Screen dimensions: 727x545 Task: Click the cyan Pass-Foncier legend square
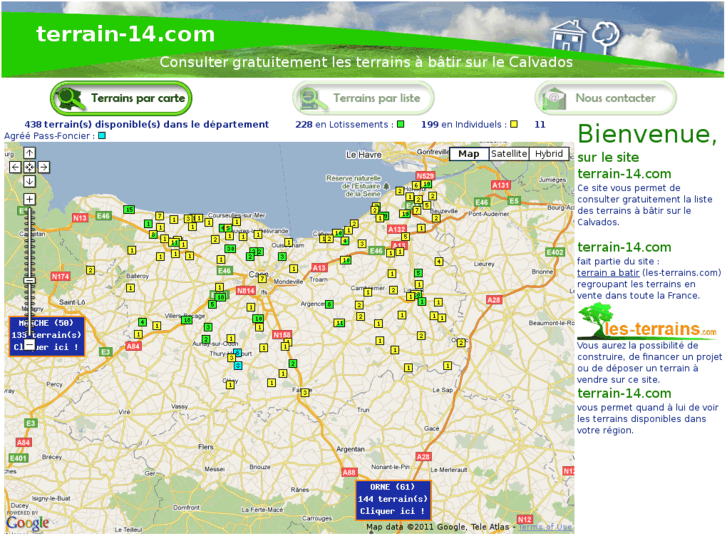click(102, 136)
